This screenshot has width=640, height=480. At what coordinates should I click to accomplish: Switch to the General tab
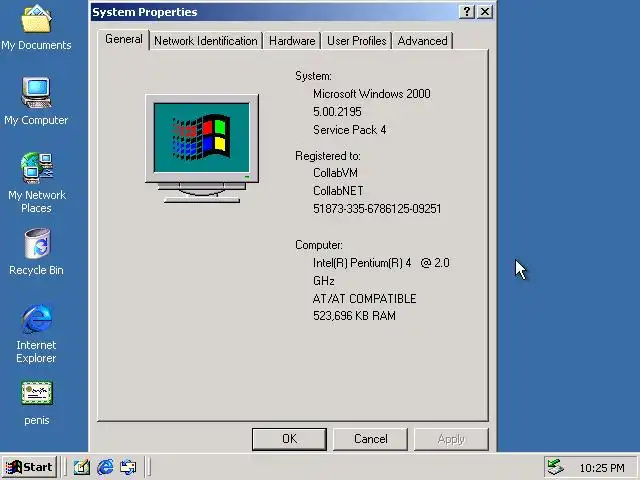pyautogui.click(x=124, y=40)
